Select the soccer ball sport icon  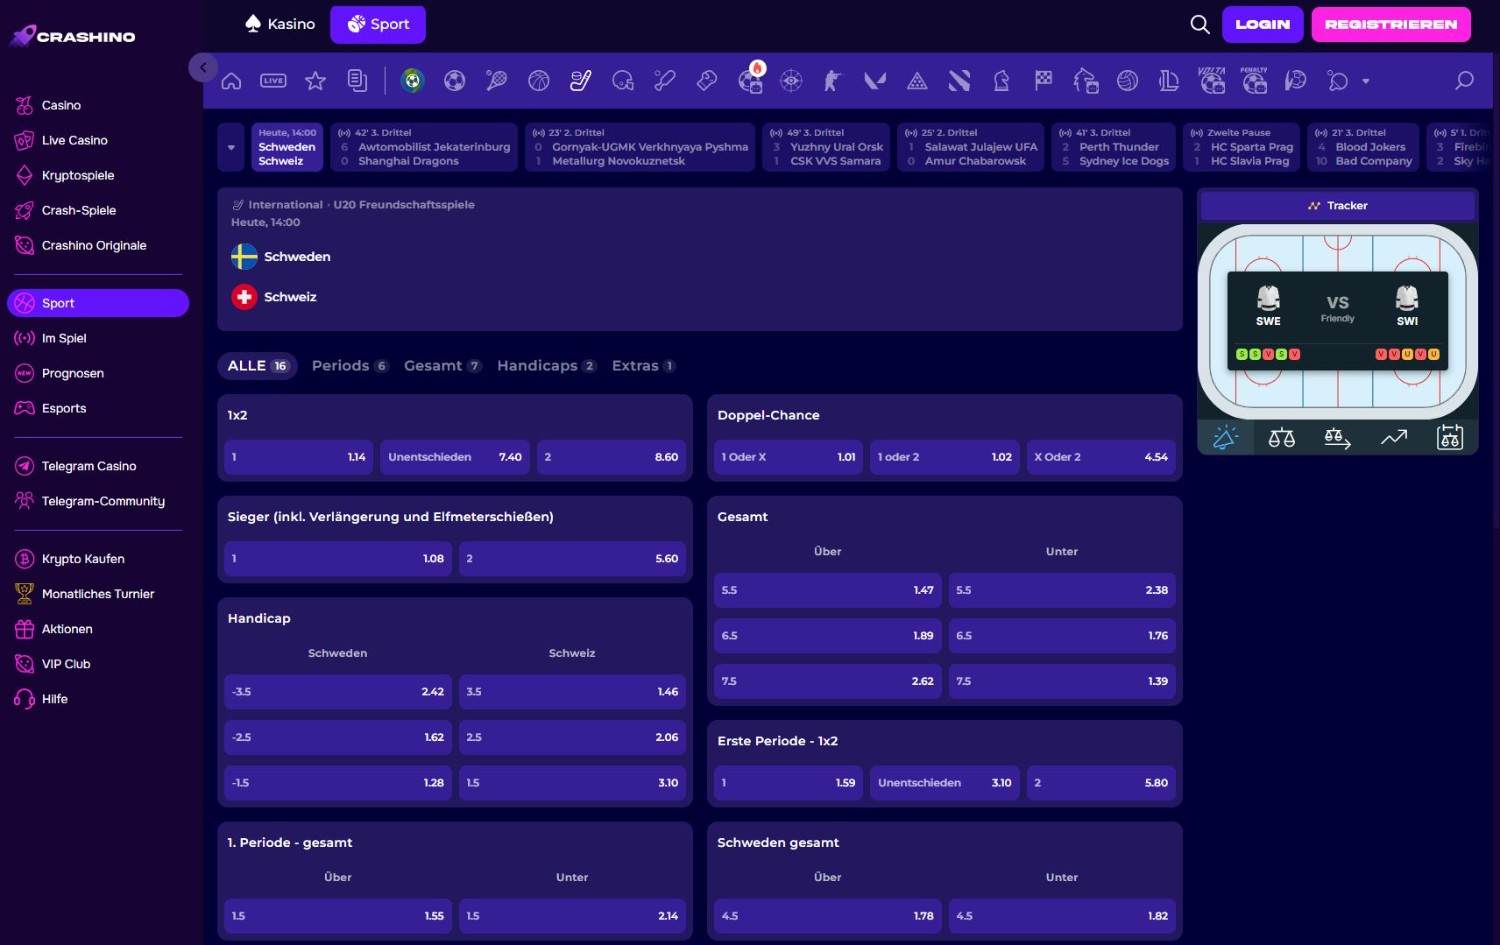tap(455, 81)
